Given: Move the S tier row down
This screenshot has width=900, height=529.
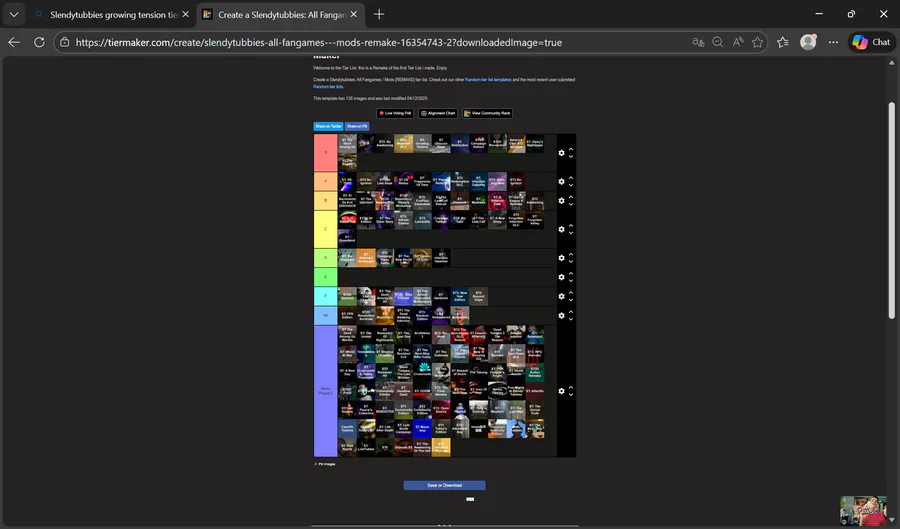Looking at the screenshot, I should pos(571,156).
